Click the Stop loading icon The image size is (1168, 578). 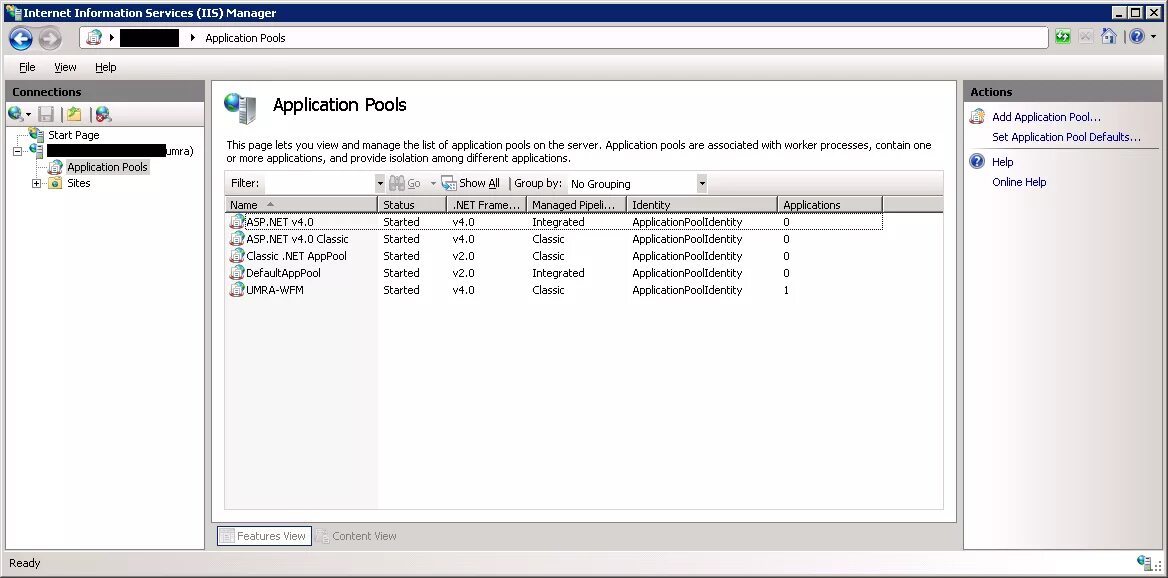1086,36
